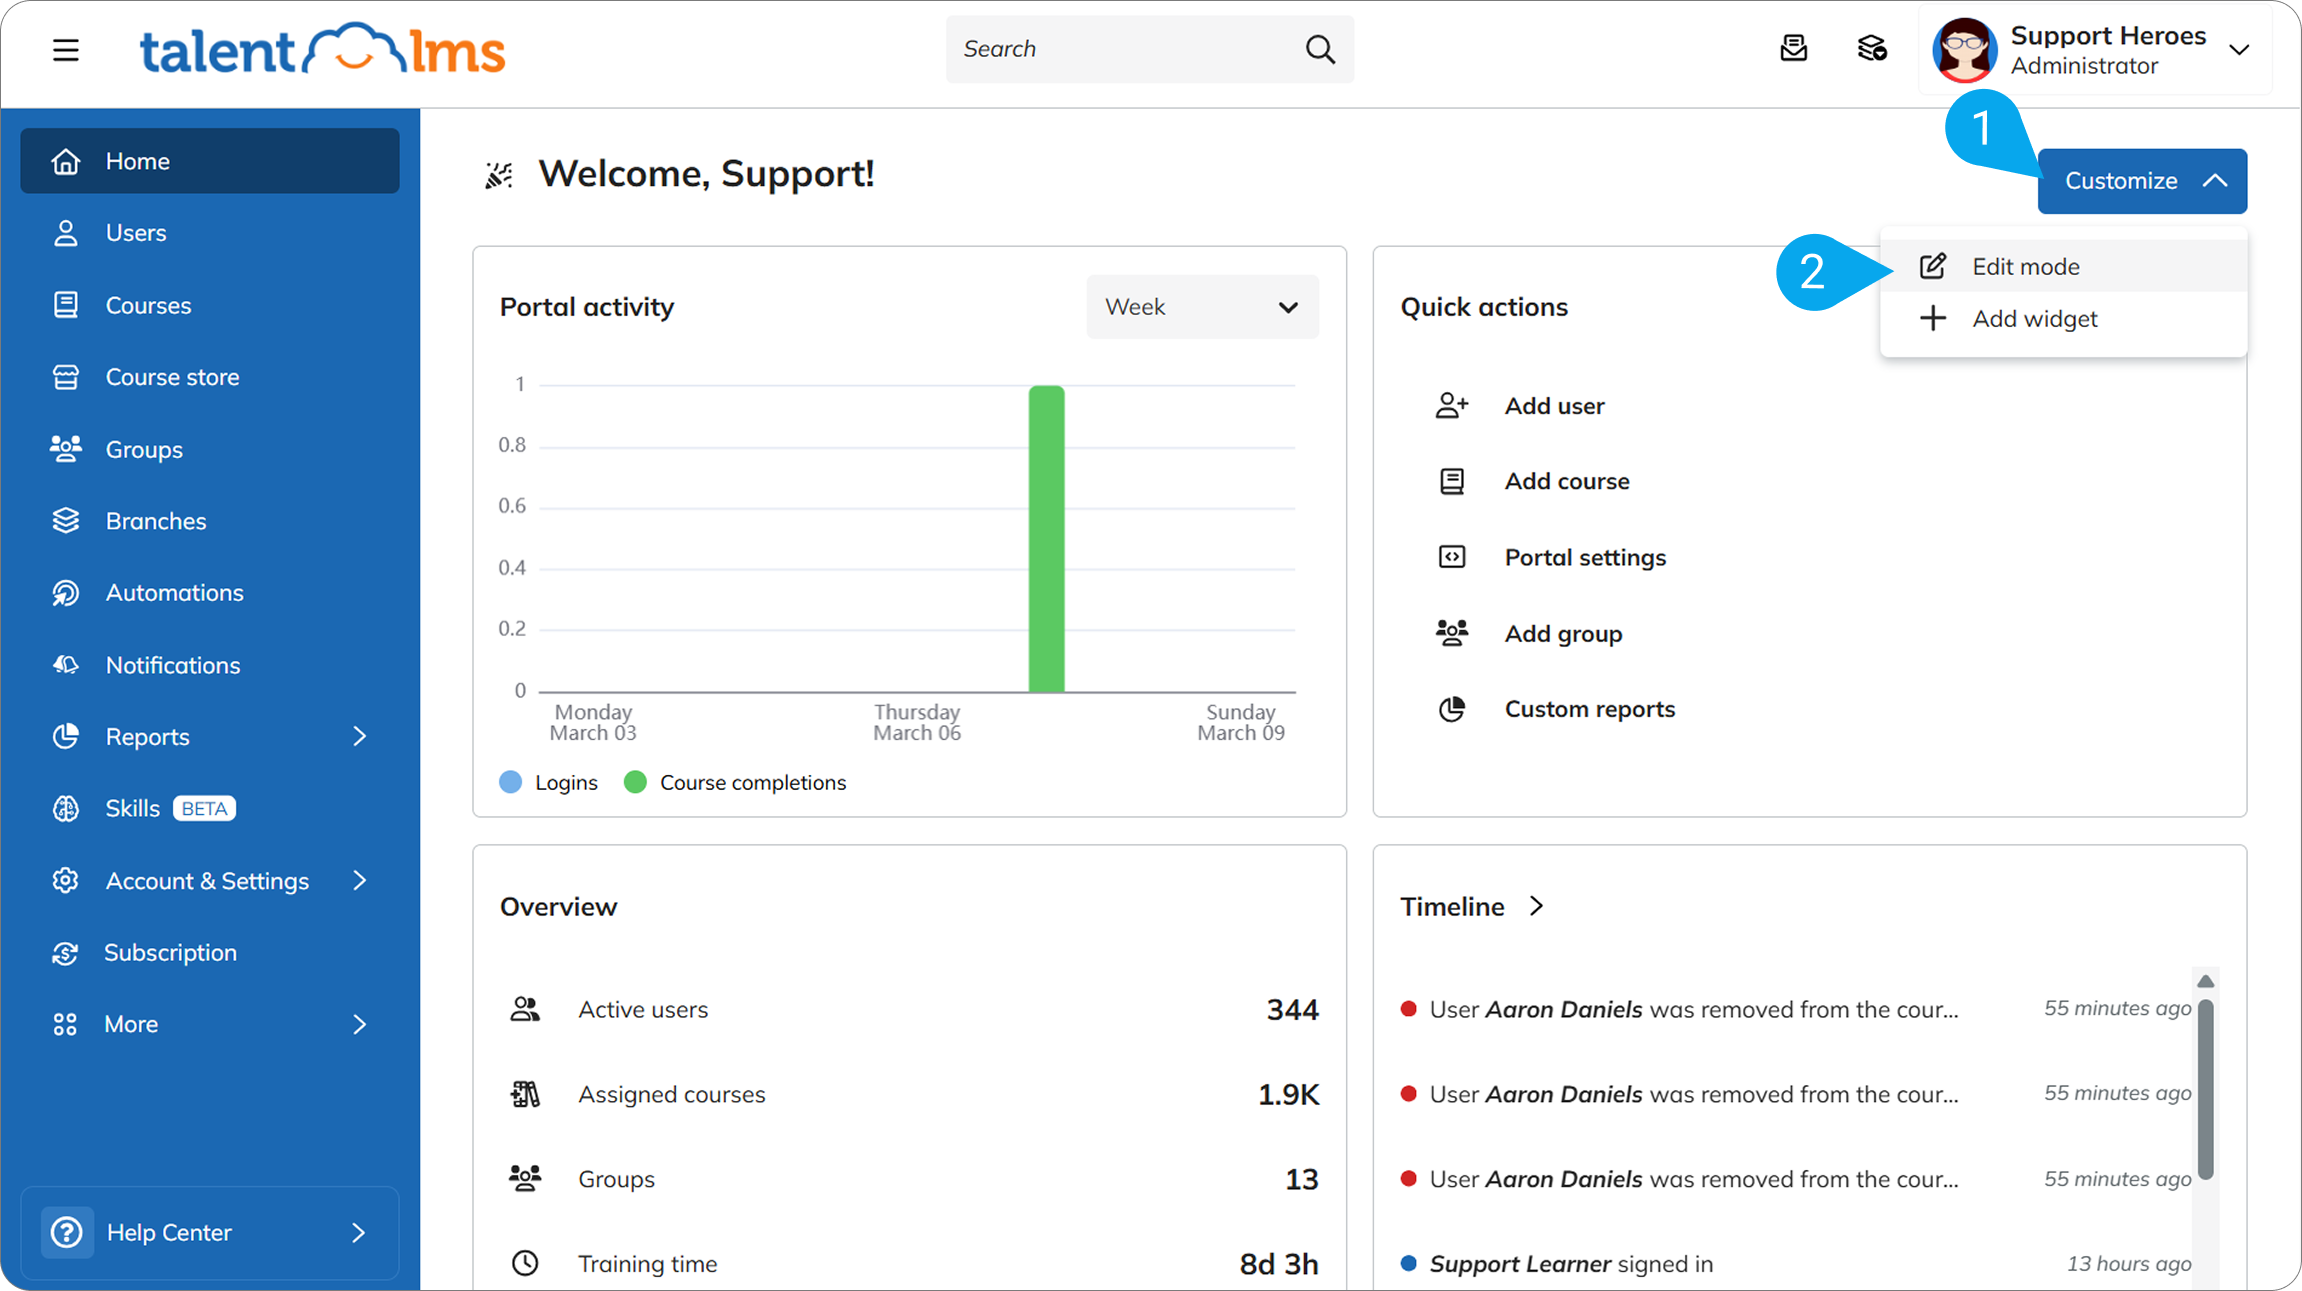This screenshot has width=2302, height=1291.
Task: Click the layers icon beside messages
Action: 1871,48
